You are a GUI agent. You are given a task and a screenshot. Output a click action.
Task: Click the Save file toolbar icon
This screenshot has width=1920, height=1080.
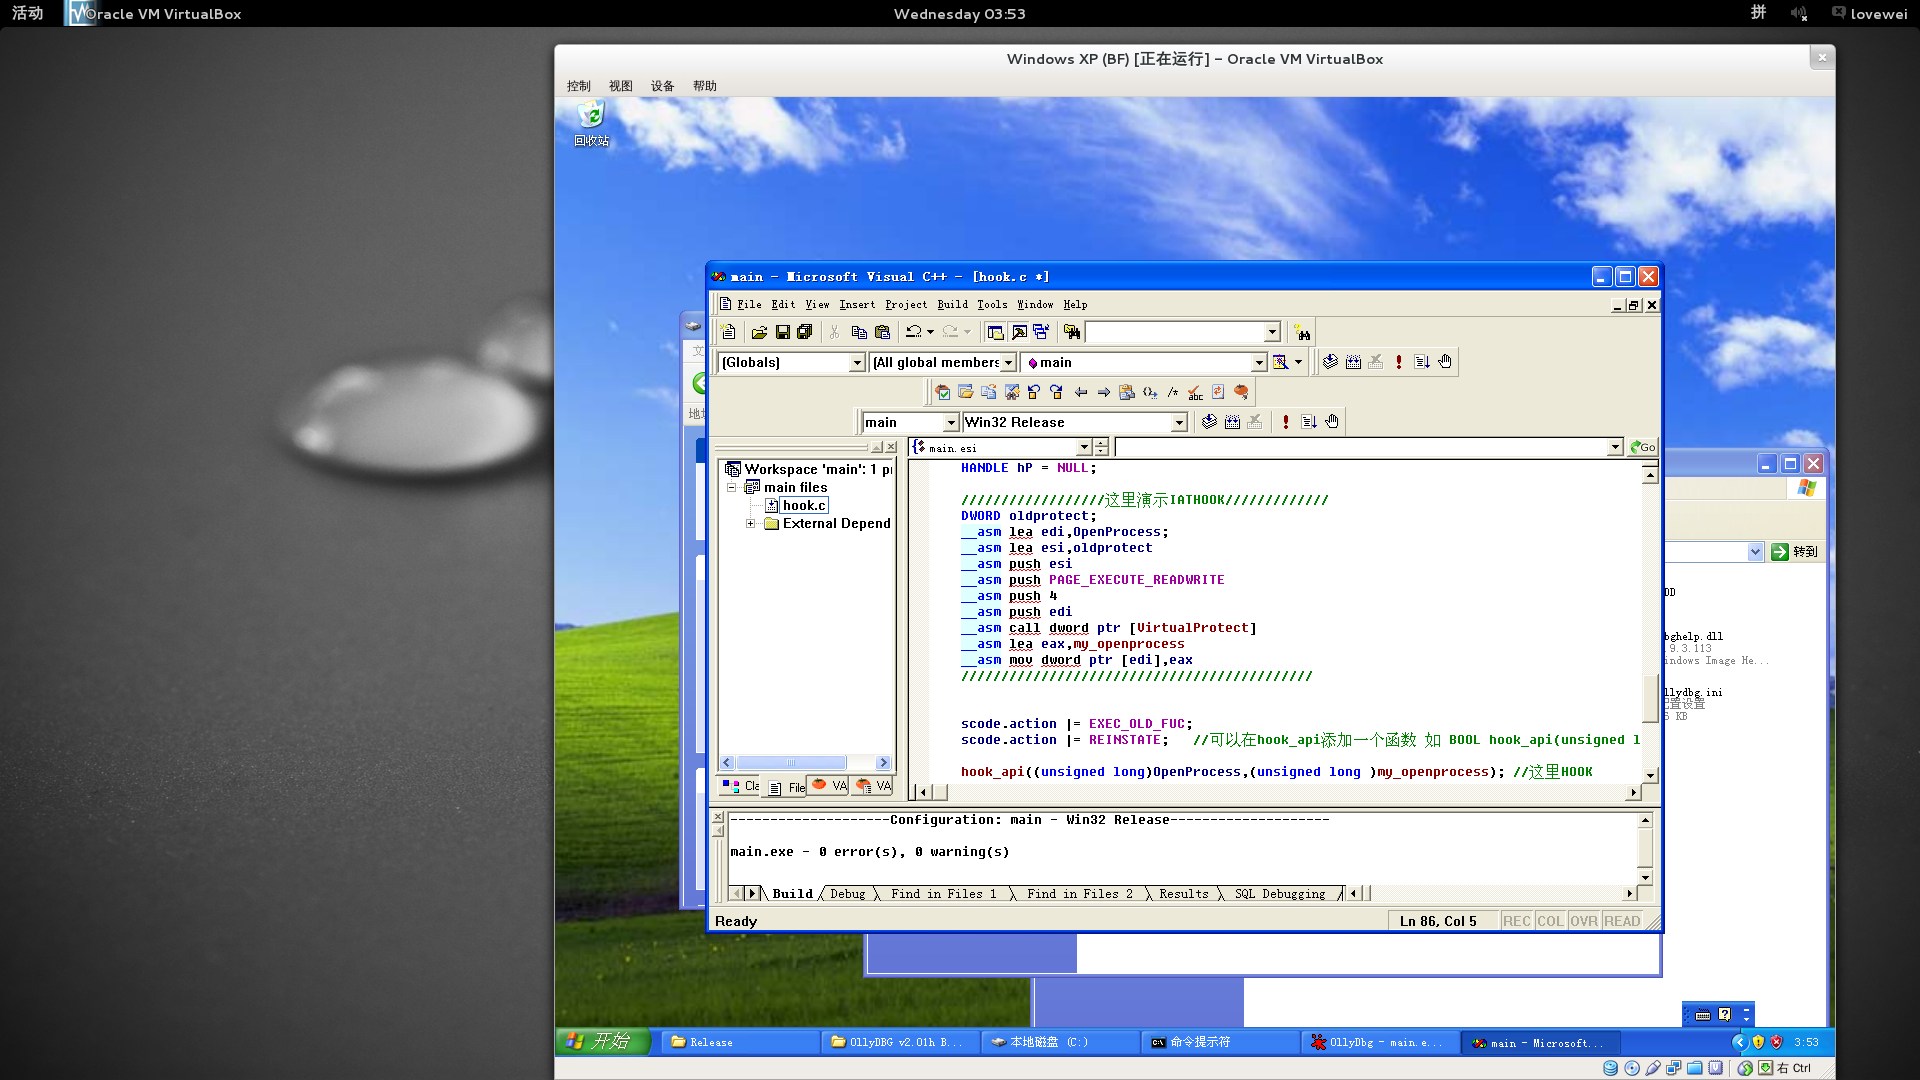782,332
